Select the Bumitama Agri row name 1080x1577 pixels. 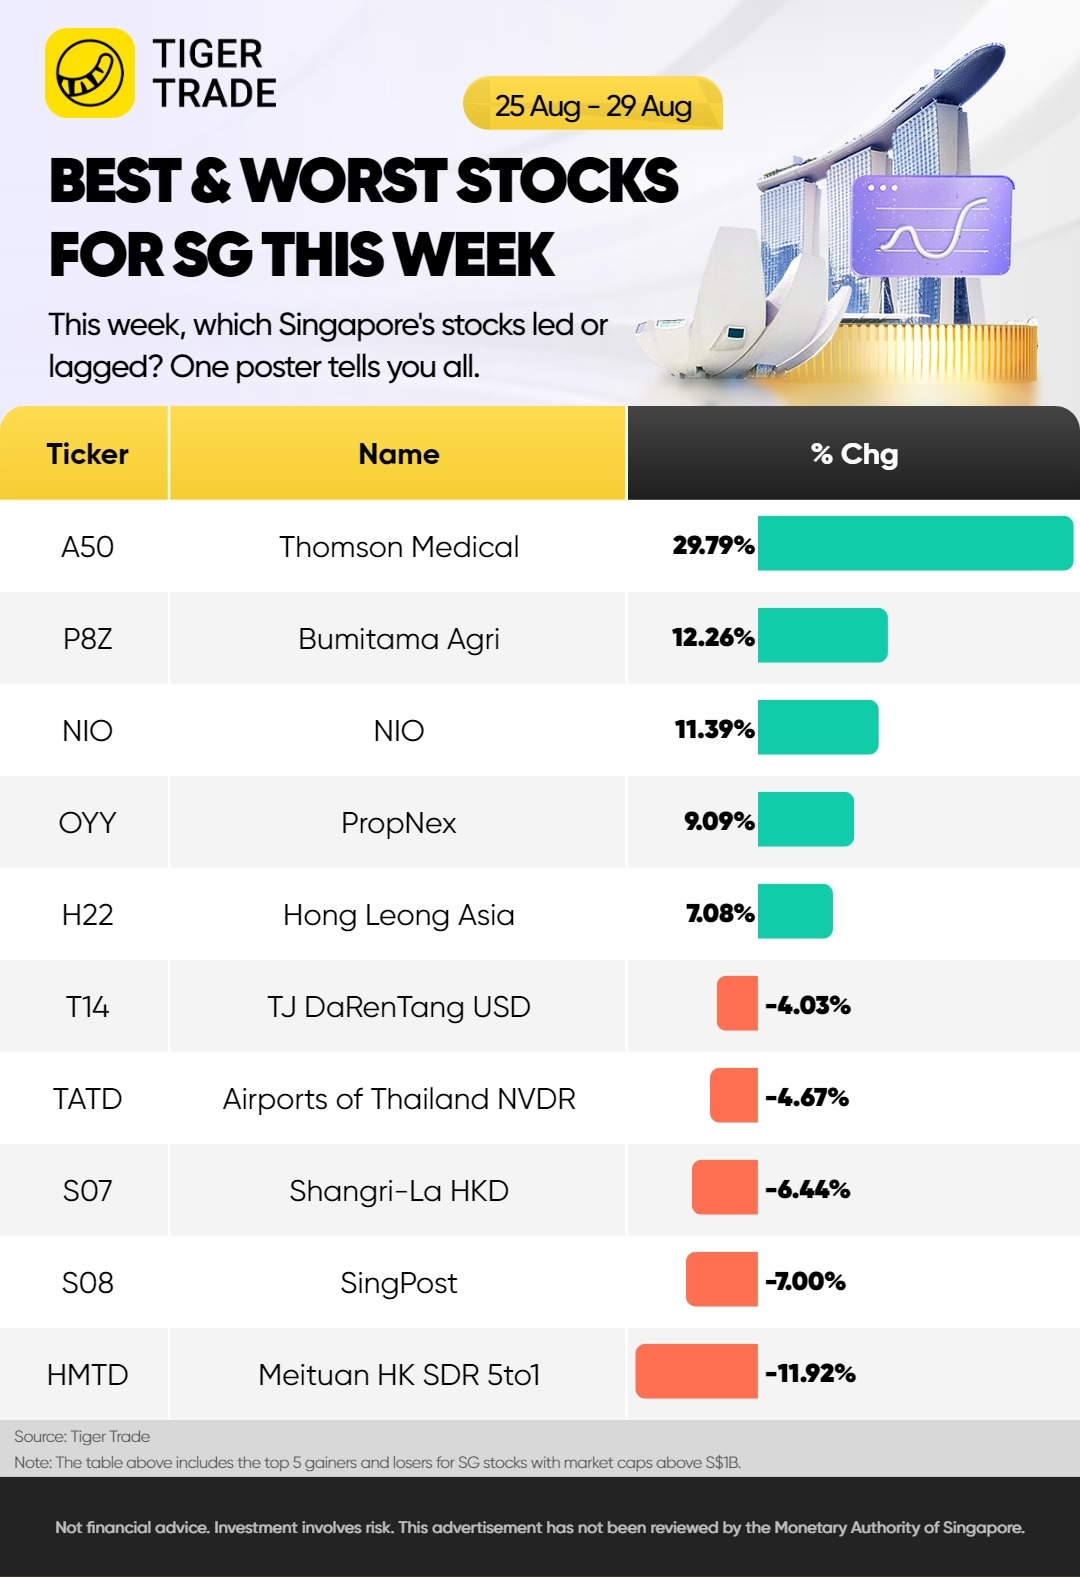(x=398, y=639)
